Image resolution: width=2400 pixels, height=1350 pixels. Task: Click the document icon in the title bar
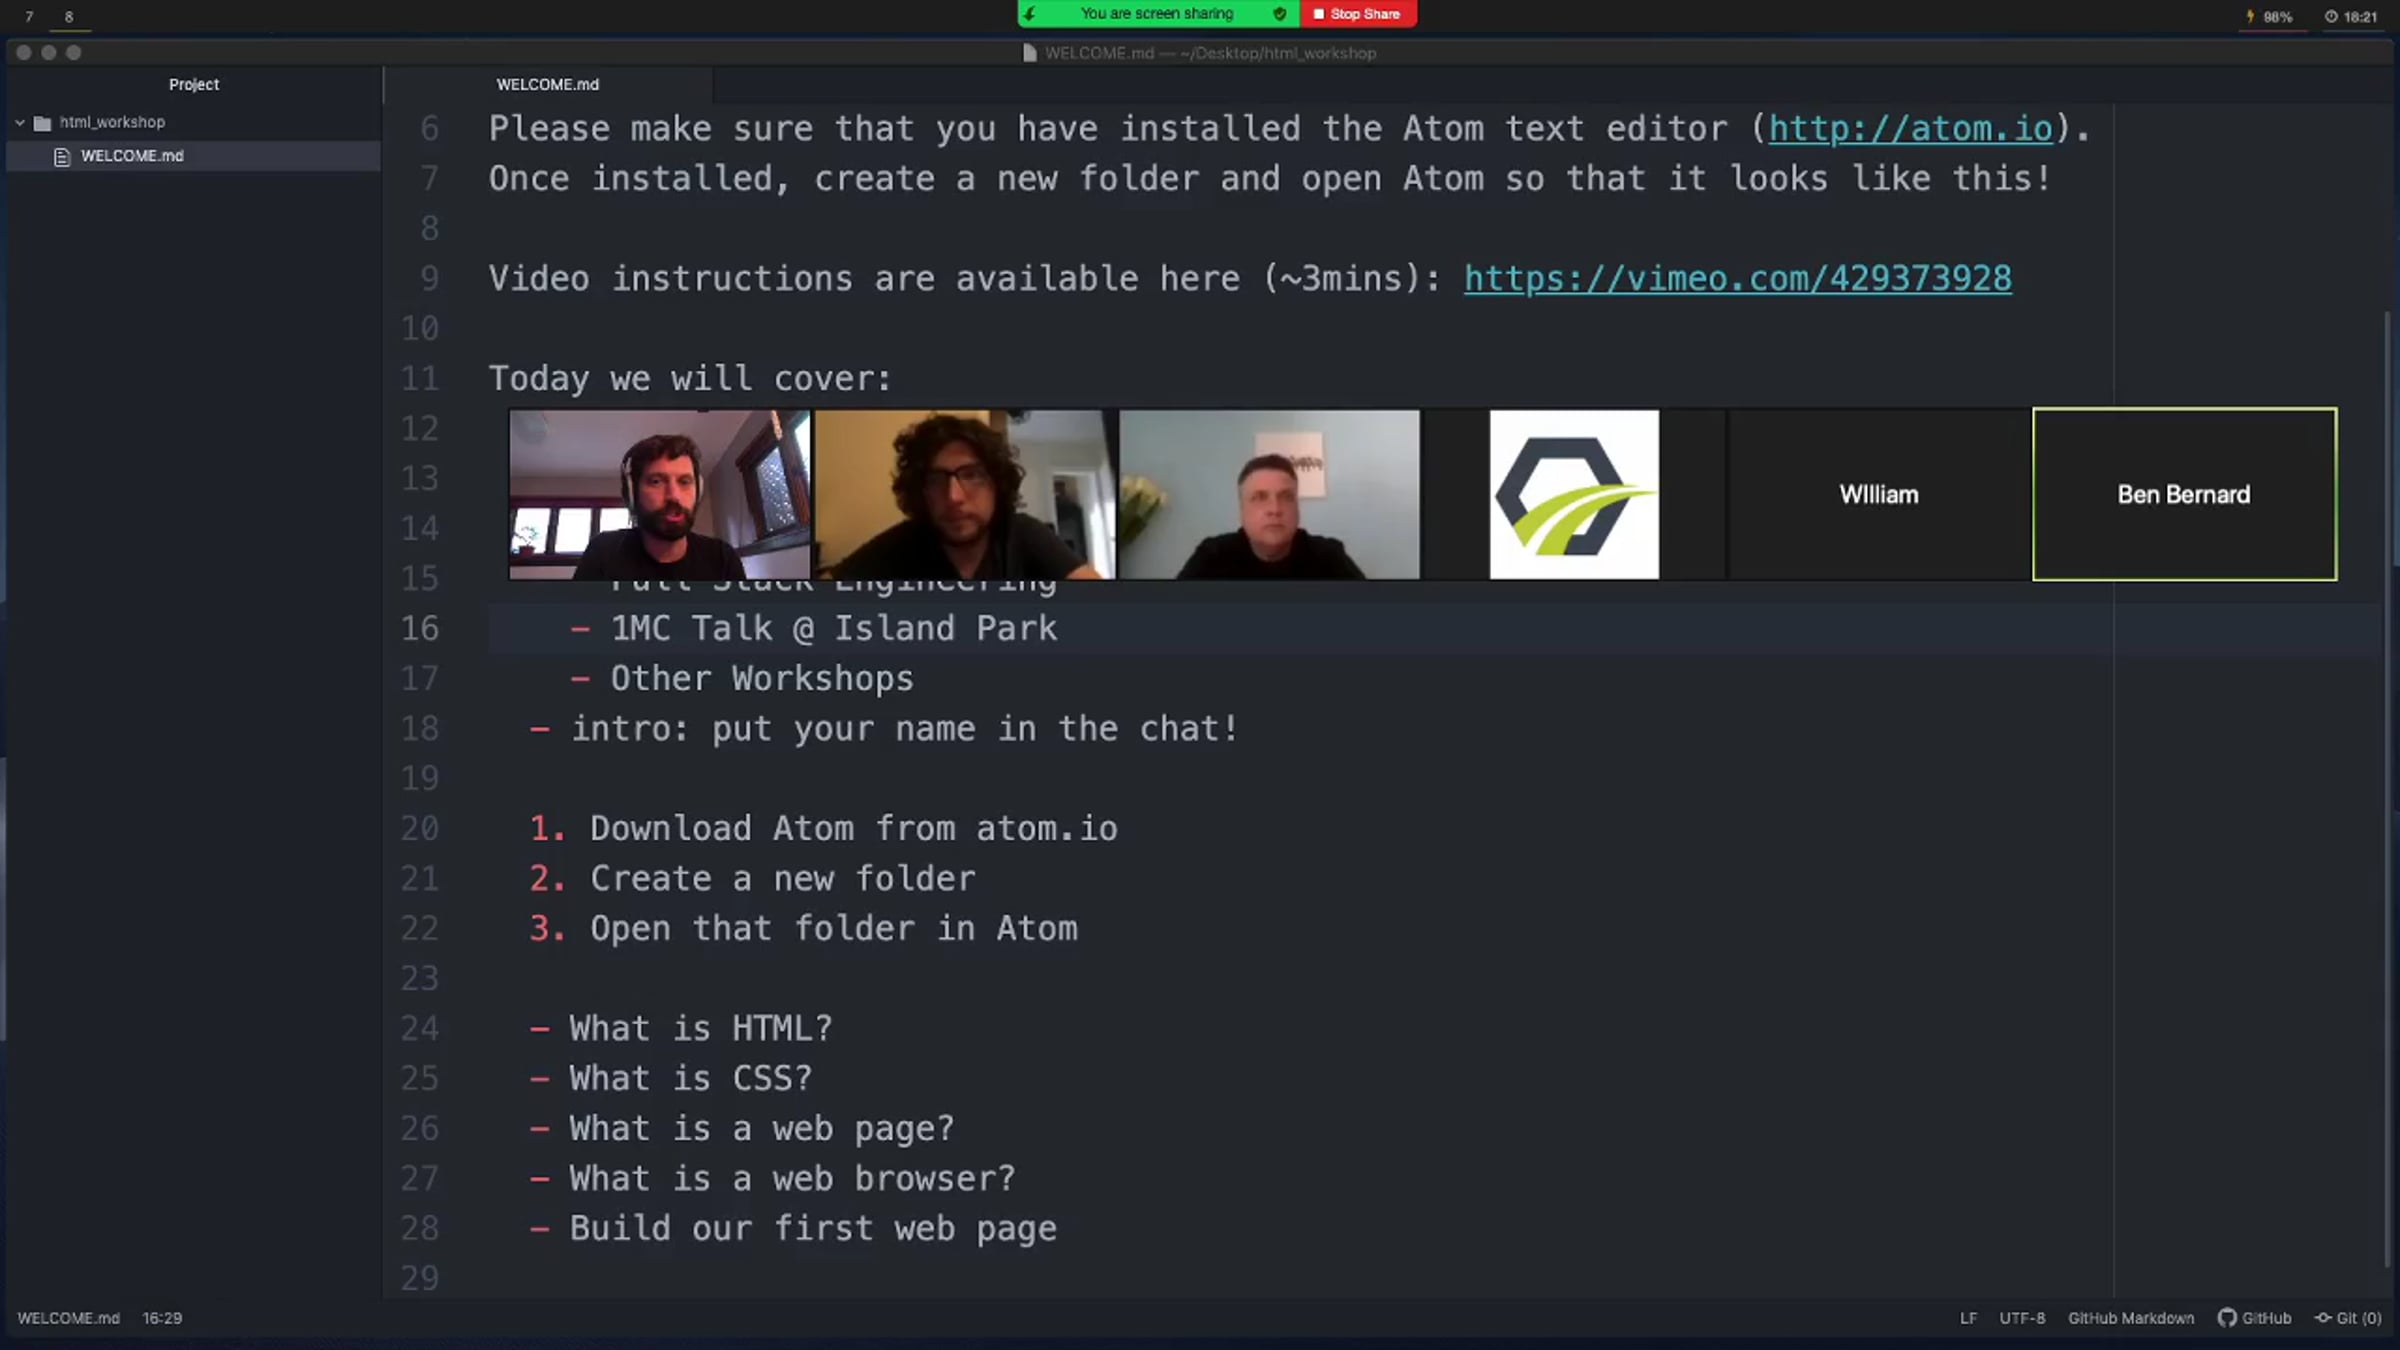(1029, 53)
